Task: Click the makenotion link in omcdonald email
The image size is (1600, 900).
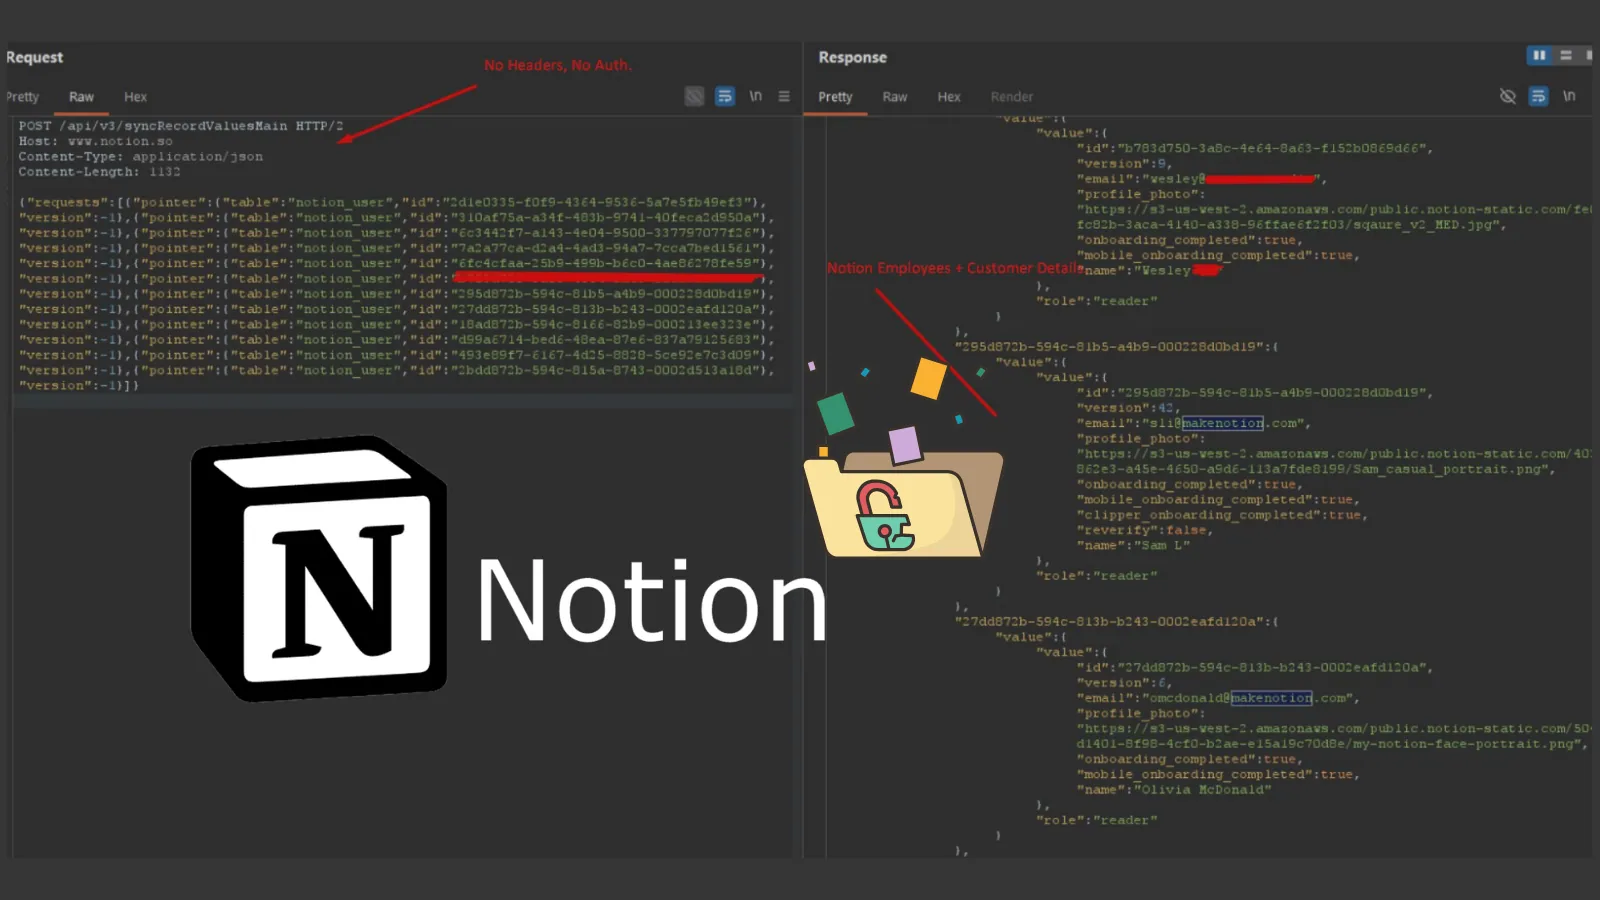Action: point(1271,698)
